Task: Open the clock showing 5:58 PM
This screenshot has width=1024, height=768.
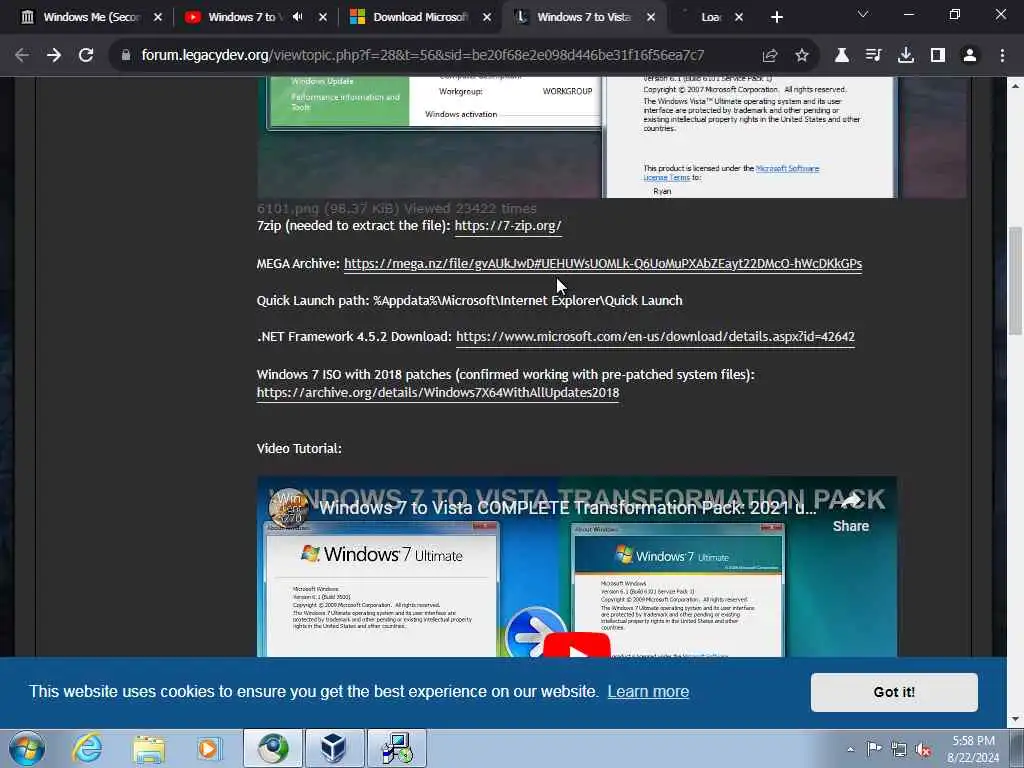Action: [x=973, y=749]
